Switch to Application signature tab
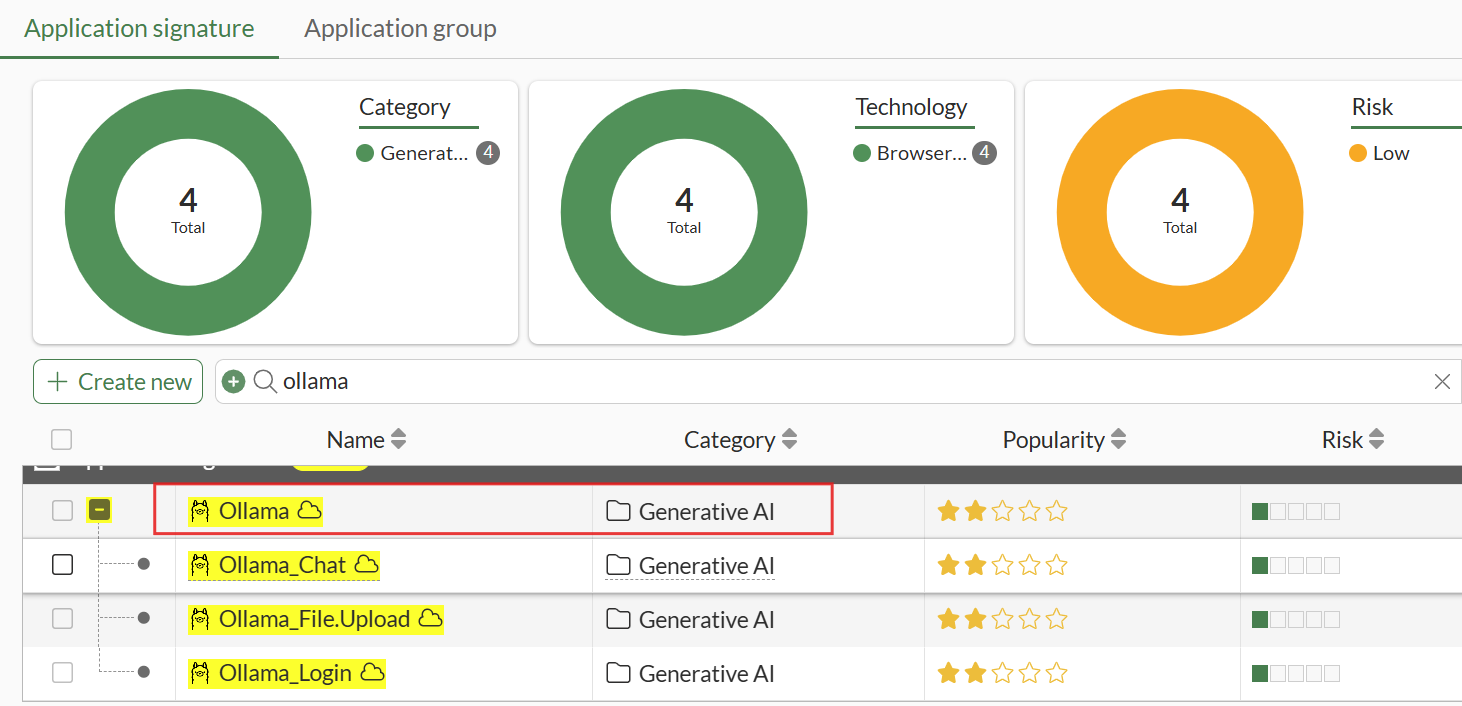1462x706 pixels. tap(139, 28)
